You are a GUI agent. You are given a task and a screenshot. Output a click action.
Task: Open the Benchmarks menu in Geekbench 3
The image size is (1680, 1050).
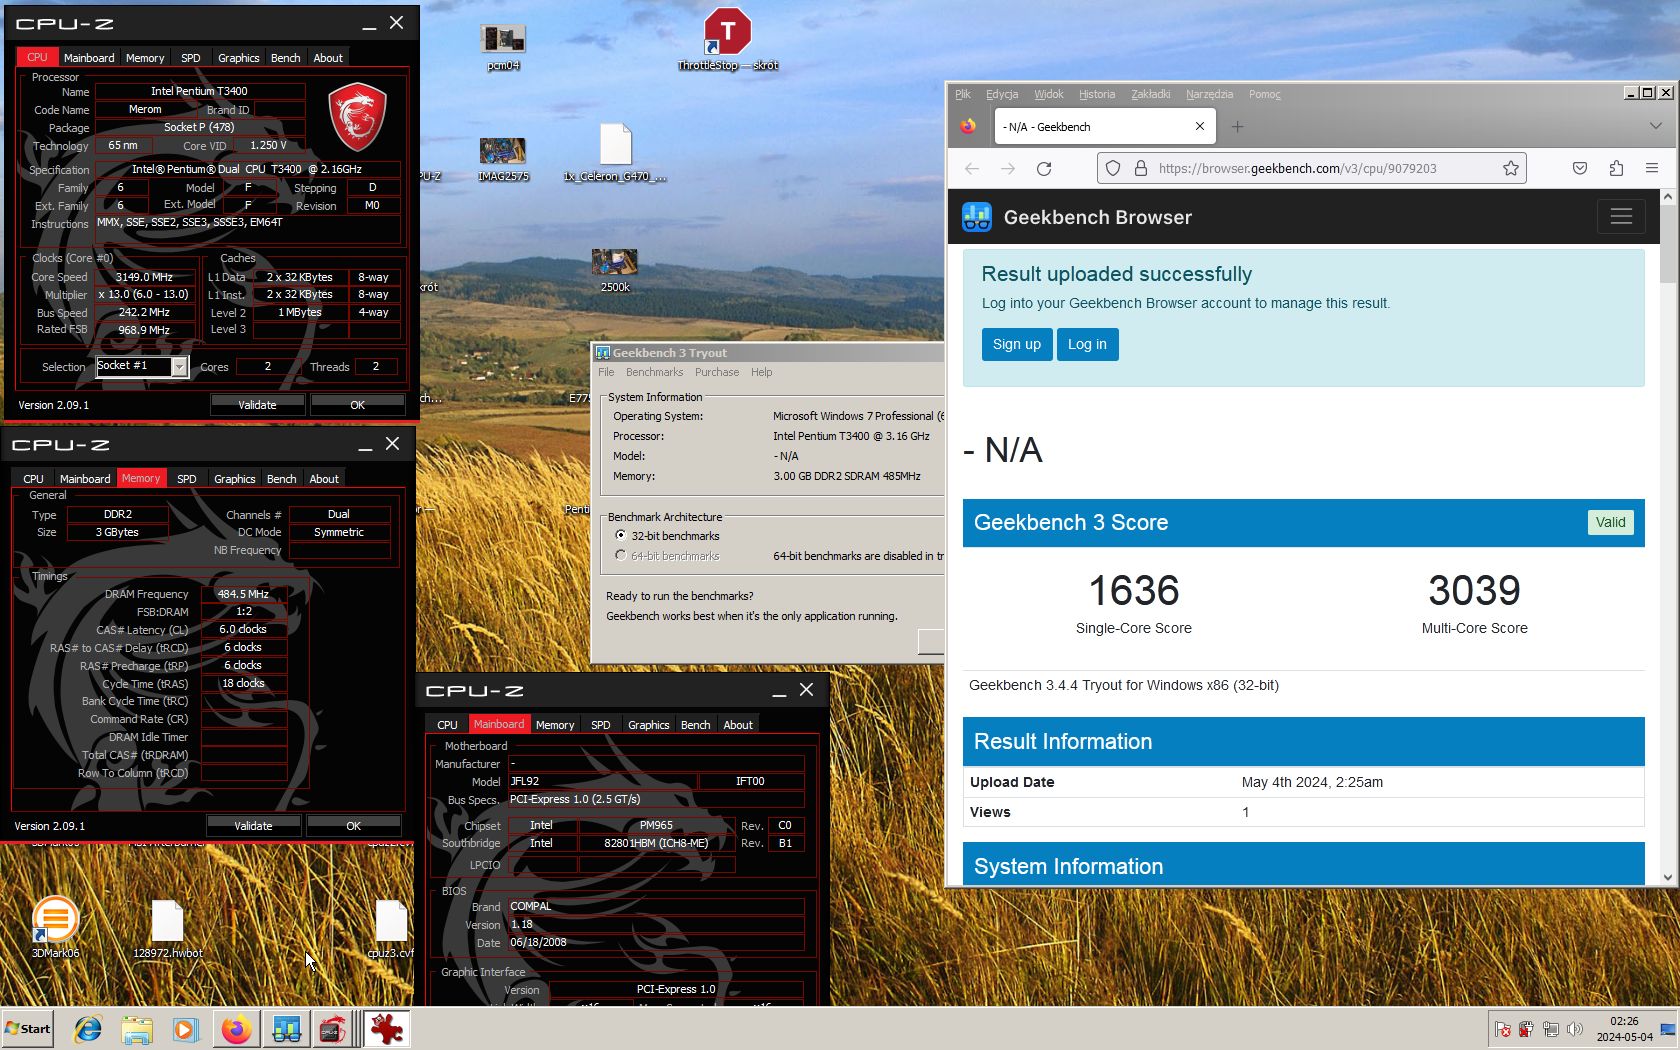655,372
